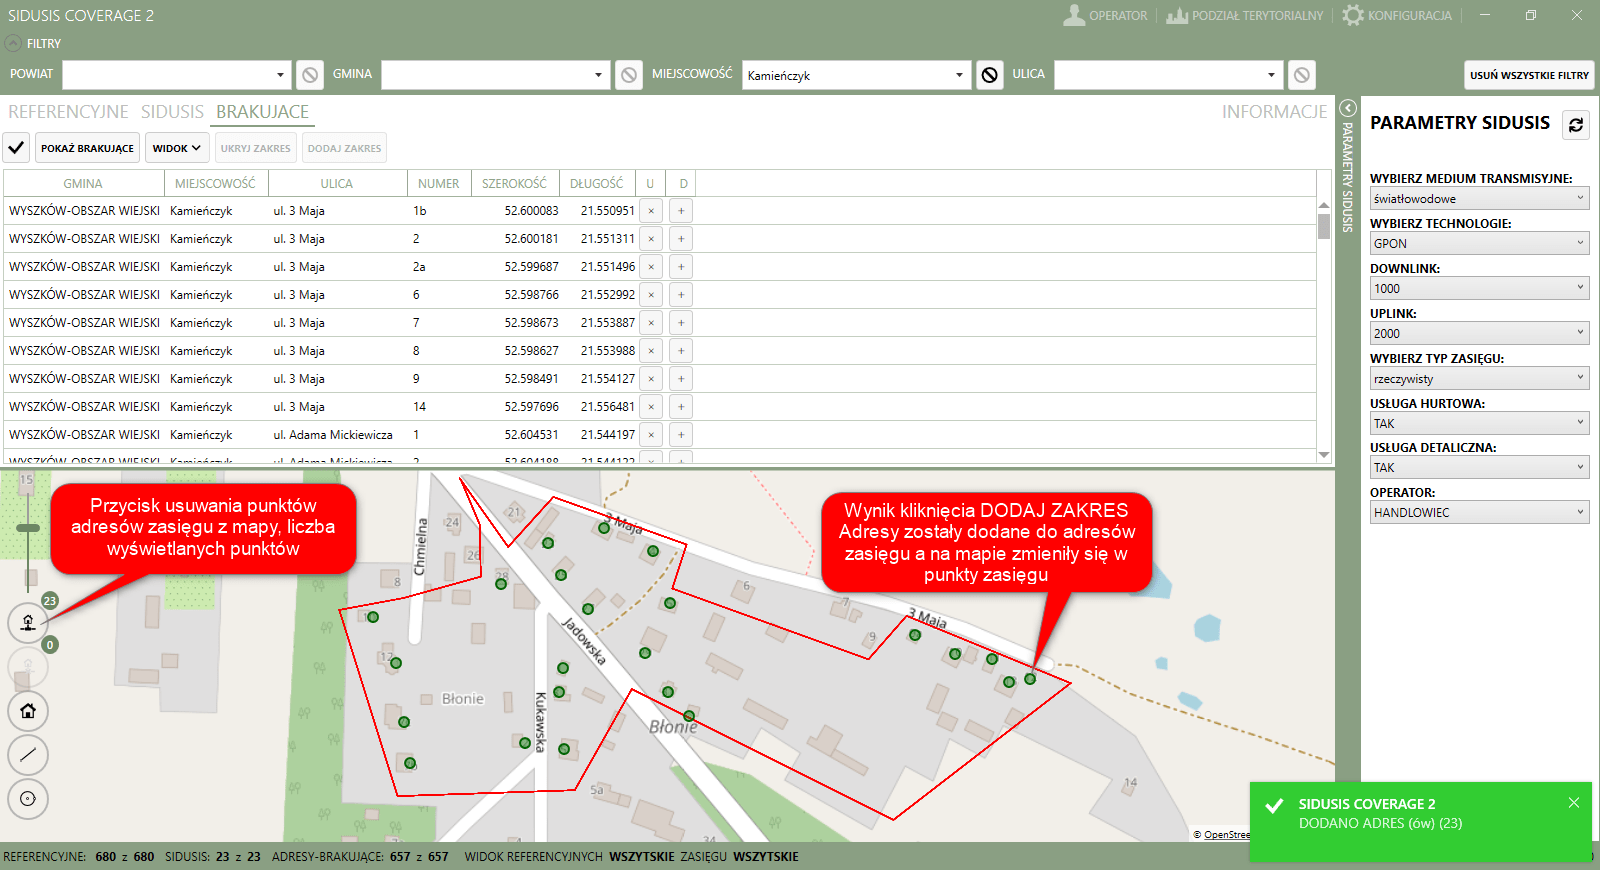This screenshot has height=870, width=1600.
Task: Click the plus button for ul. 3 Maja 1b
Action: pyautogui.click(x=681, y=211)
